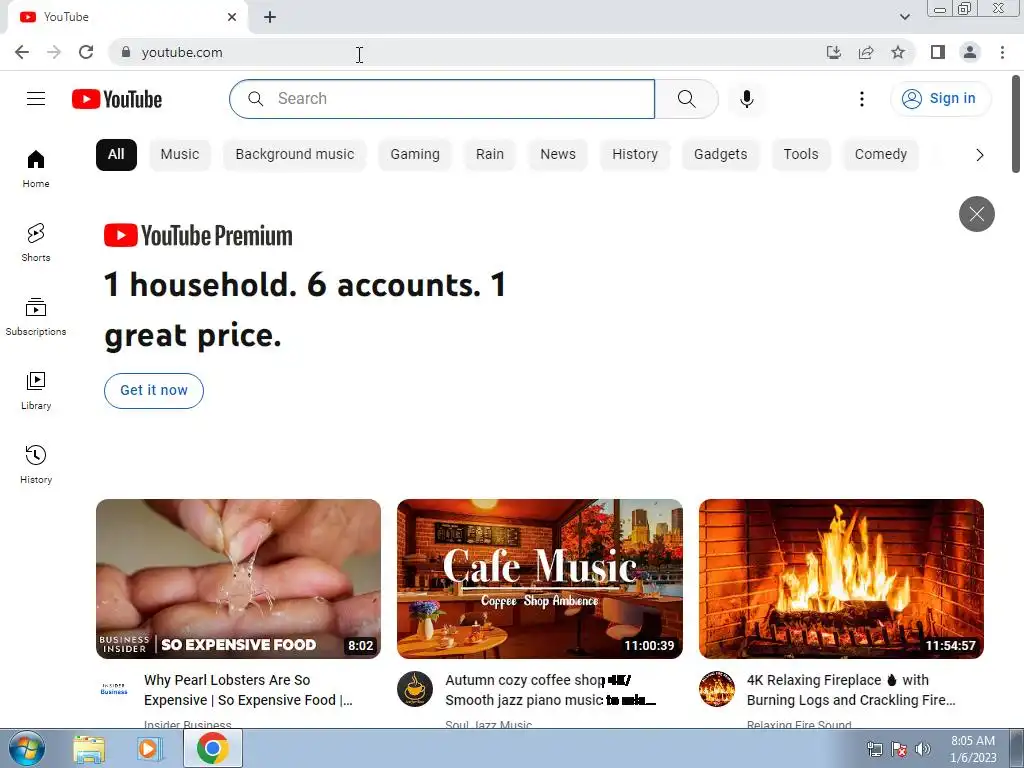Viewport: 1024px width, 768px height.
Task: Select the Rain filter chip
Action: (490, 155)
